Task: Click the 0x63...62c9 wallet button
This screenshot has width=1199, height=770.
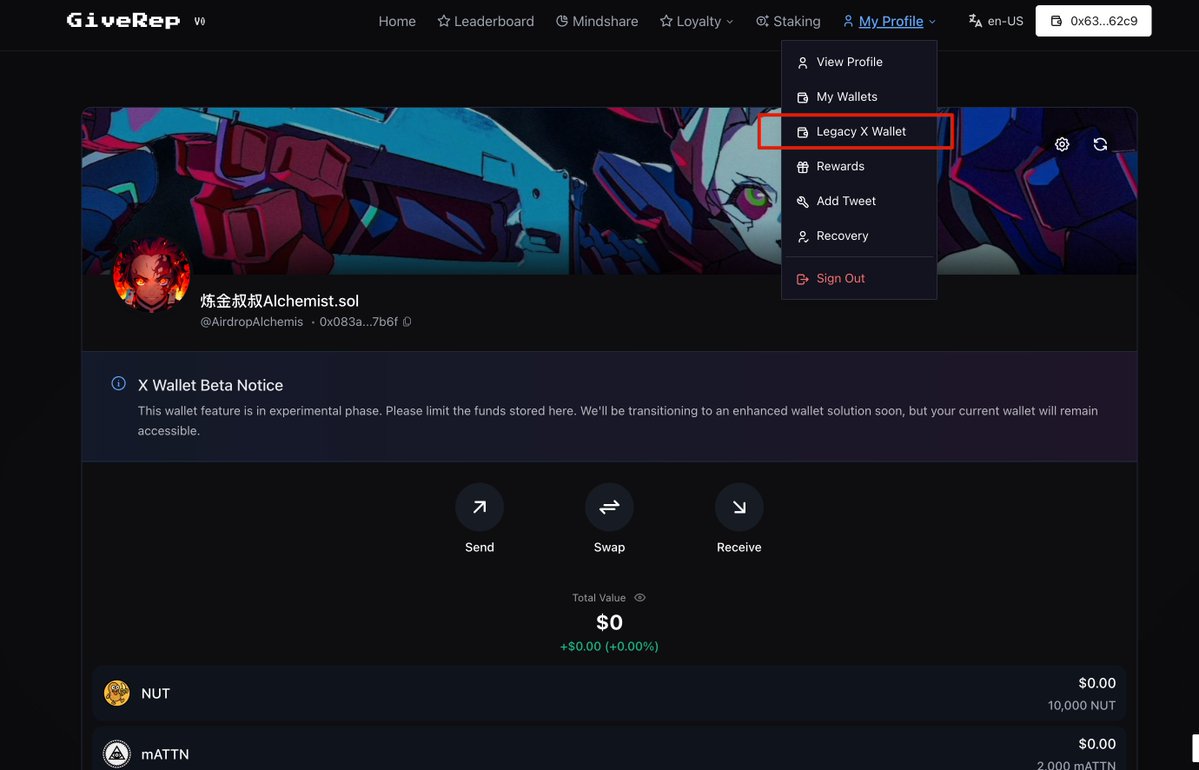Action: (1093, 21)
